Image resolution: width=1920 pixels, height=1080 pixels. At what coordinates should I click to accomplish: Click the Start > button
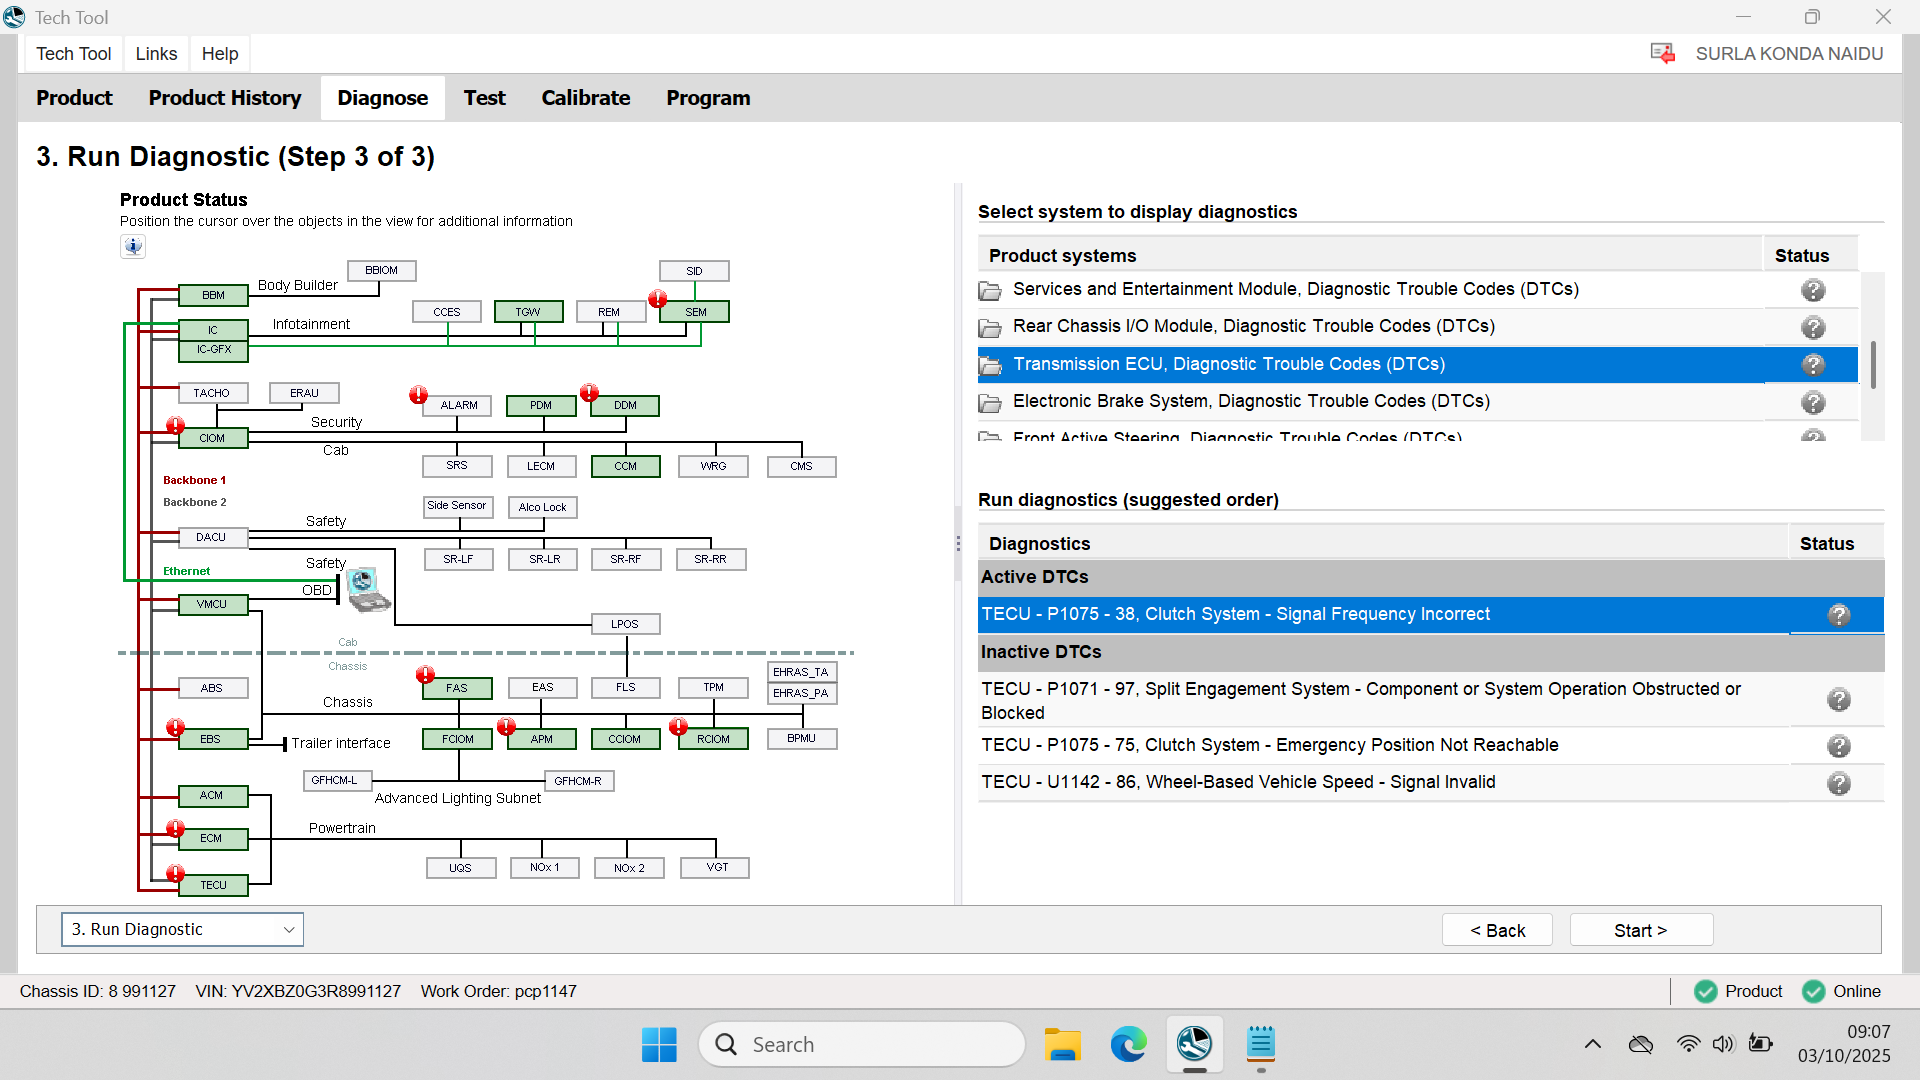click(1641, 930)
